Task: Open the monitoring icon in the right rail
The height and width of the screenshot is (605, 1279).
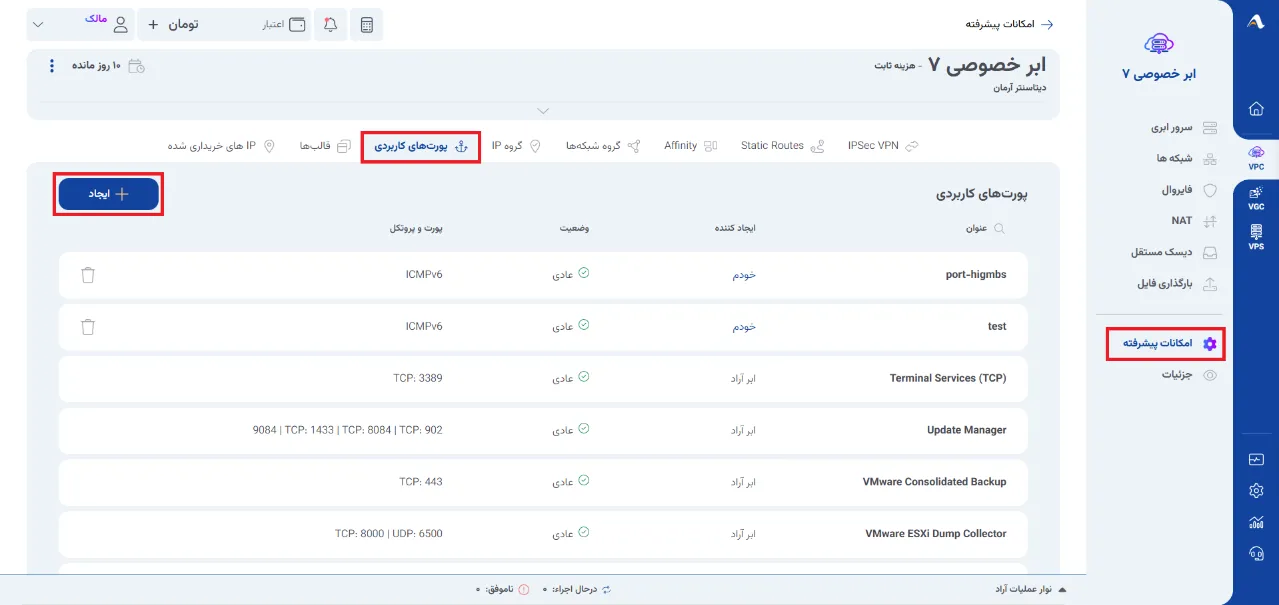Action: [x=1256, y=460]
